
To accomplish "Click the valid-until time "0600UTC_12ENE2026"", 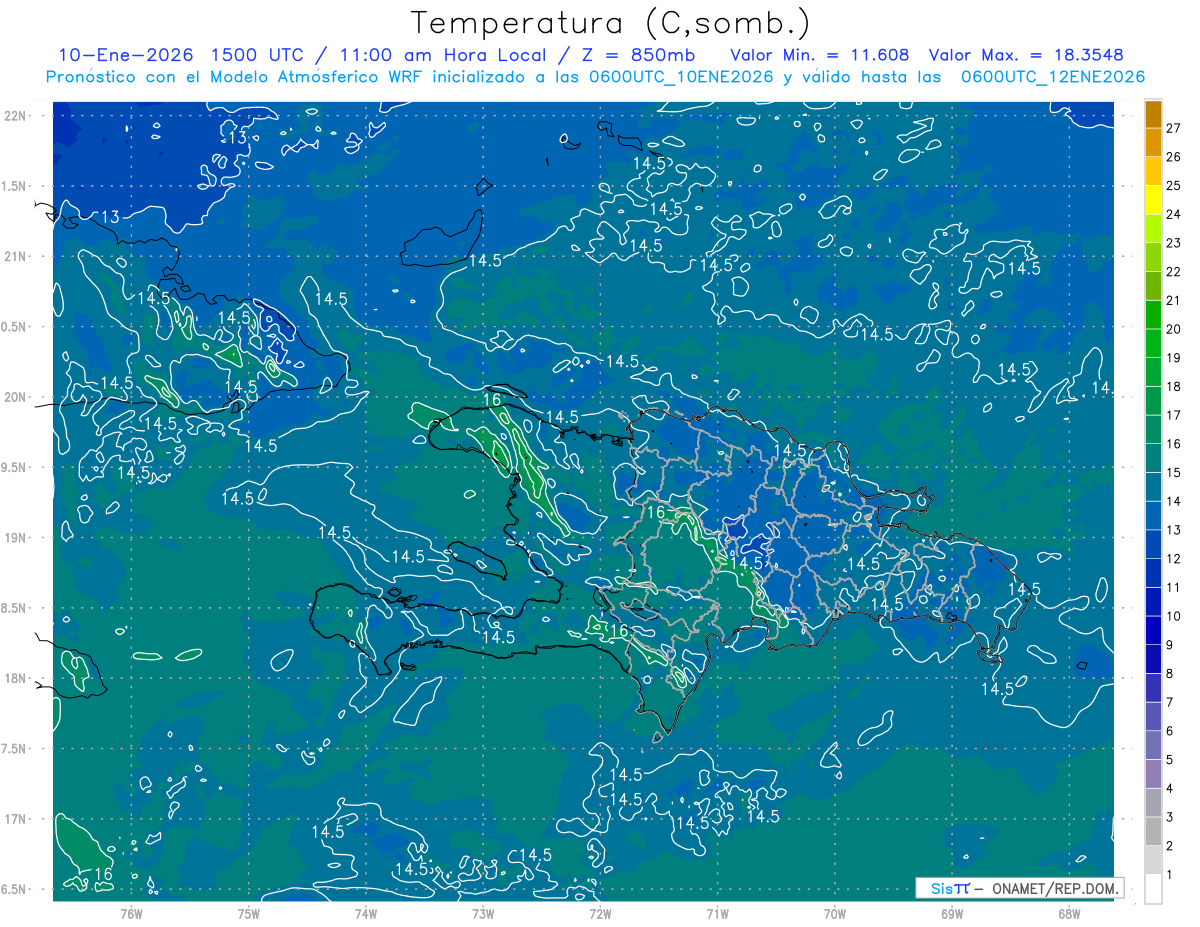I will point(1053,77).
